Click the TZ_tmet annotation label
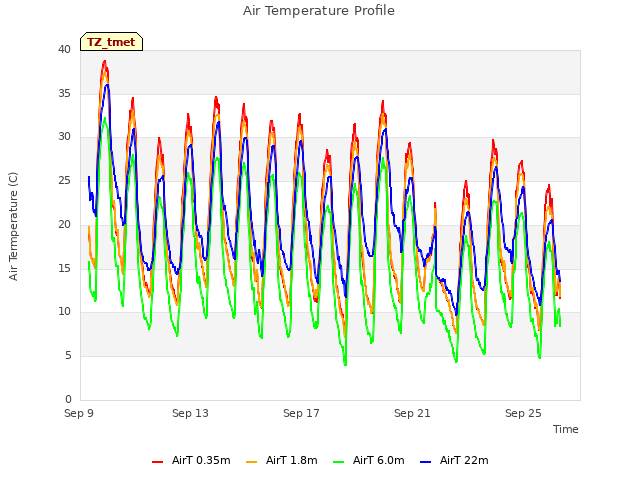This screenshot has height=480, width=640. [111, 42]
